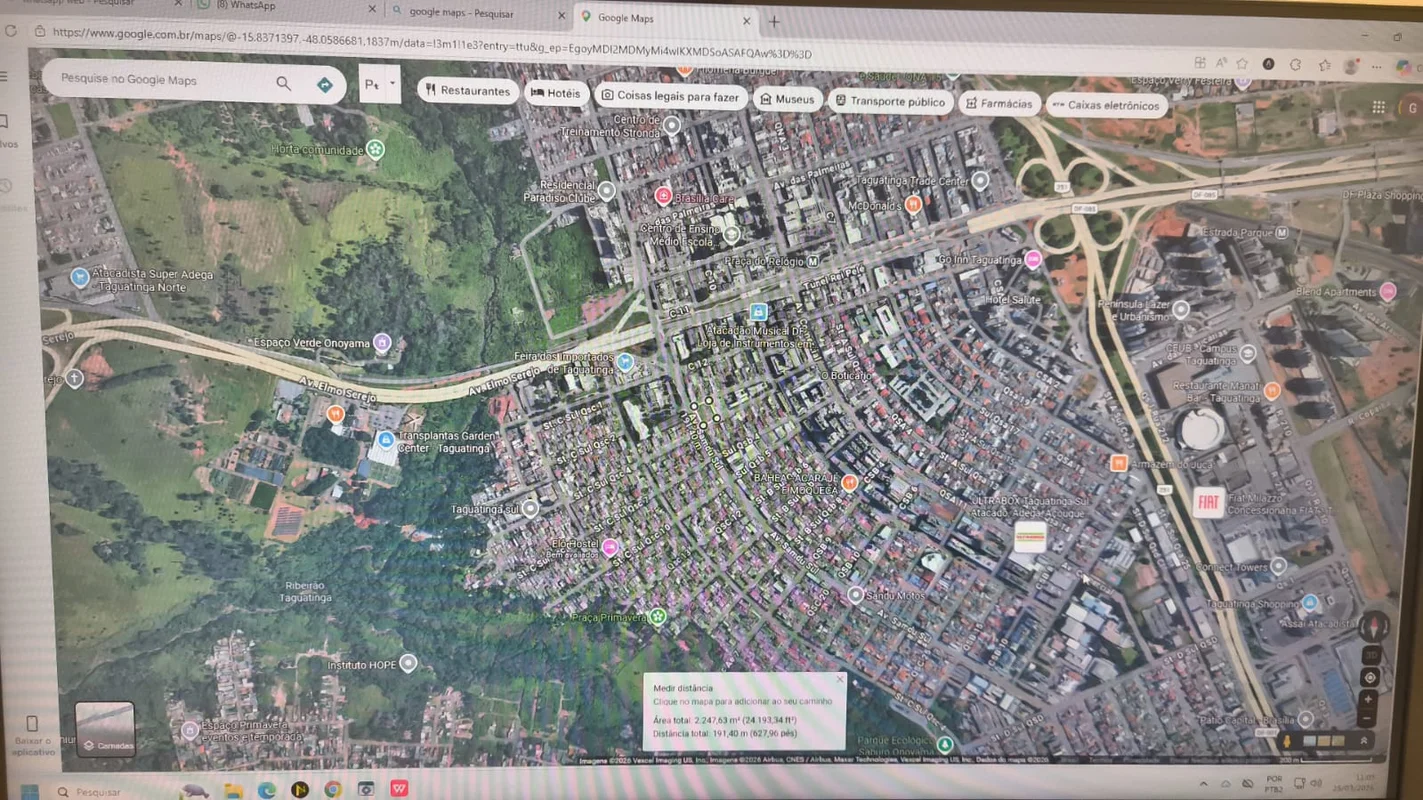Select the Atacadista Super Adega shopping pin
1423x800 pixels.
pos(80,277)
